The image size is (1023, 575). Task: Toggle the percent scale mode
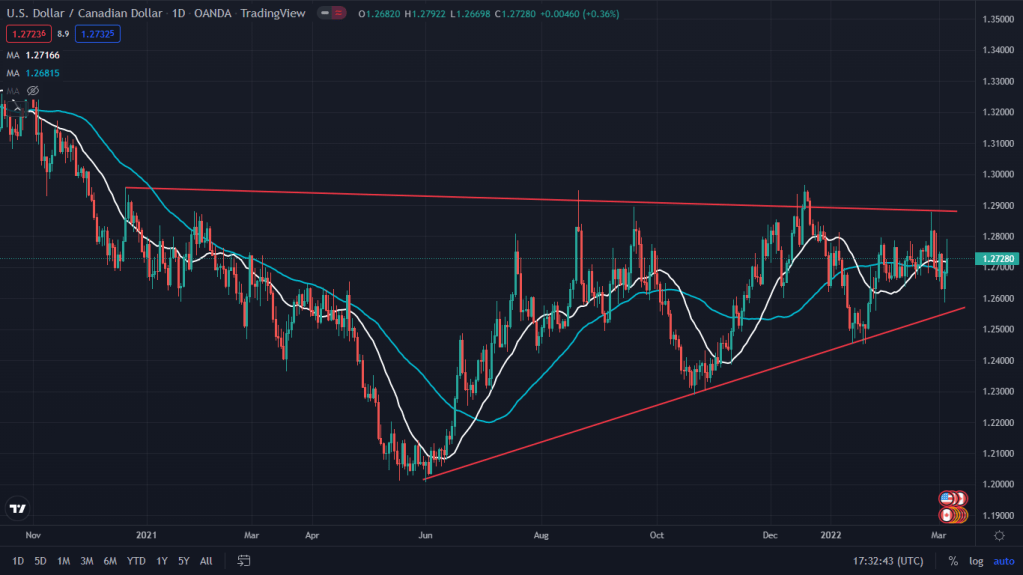click(x=953, y=561)
